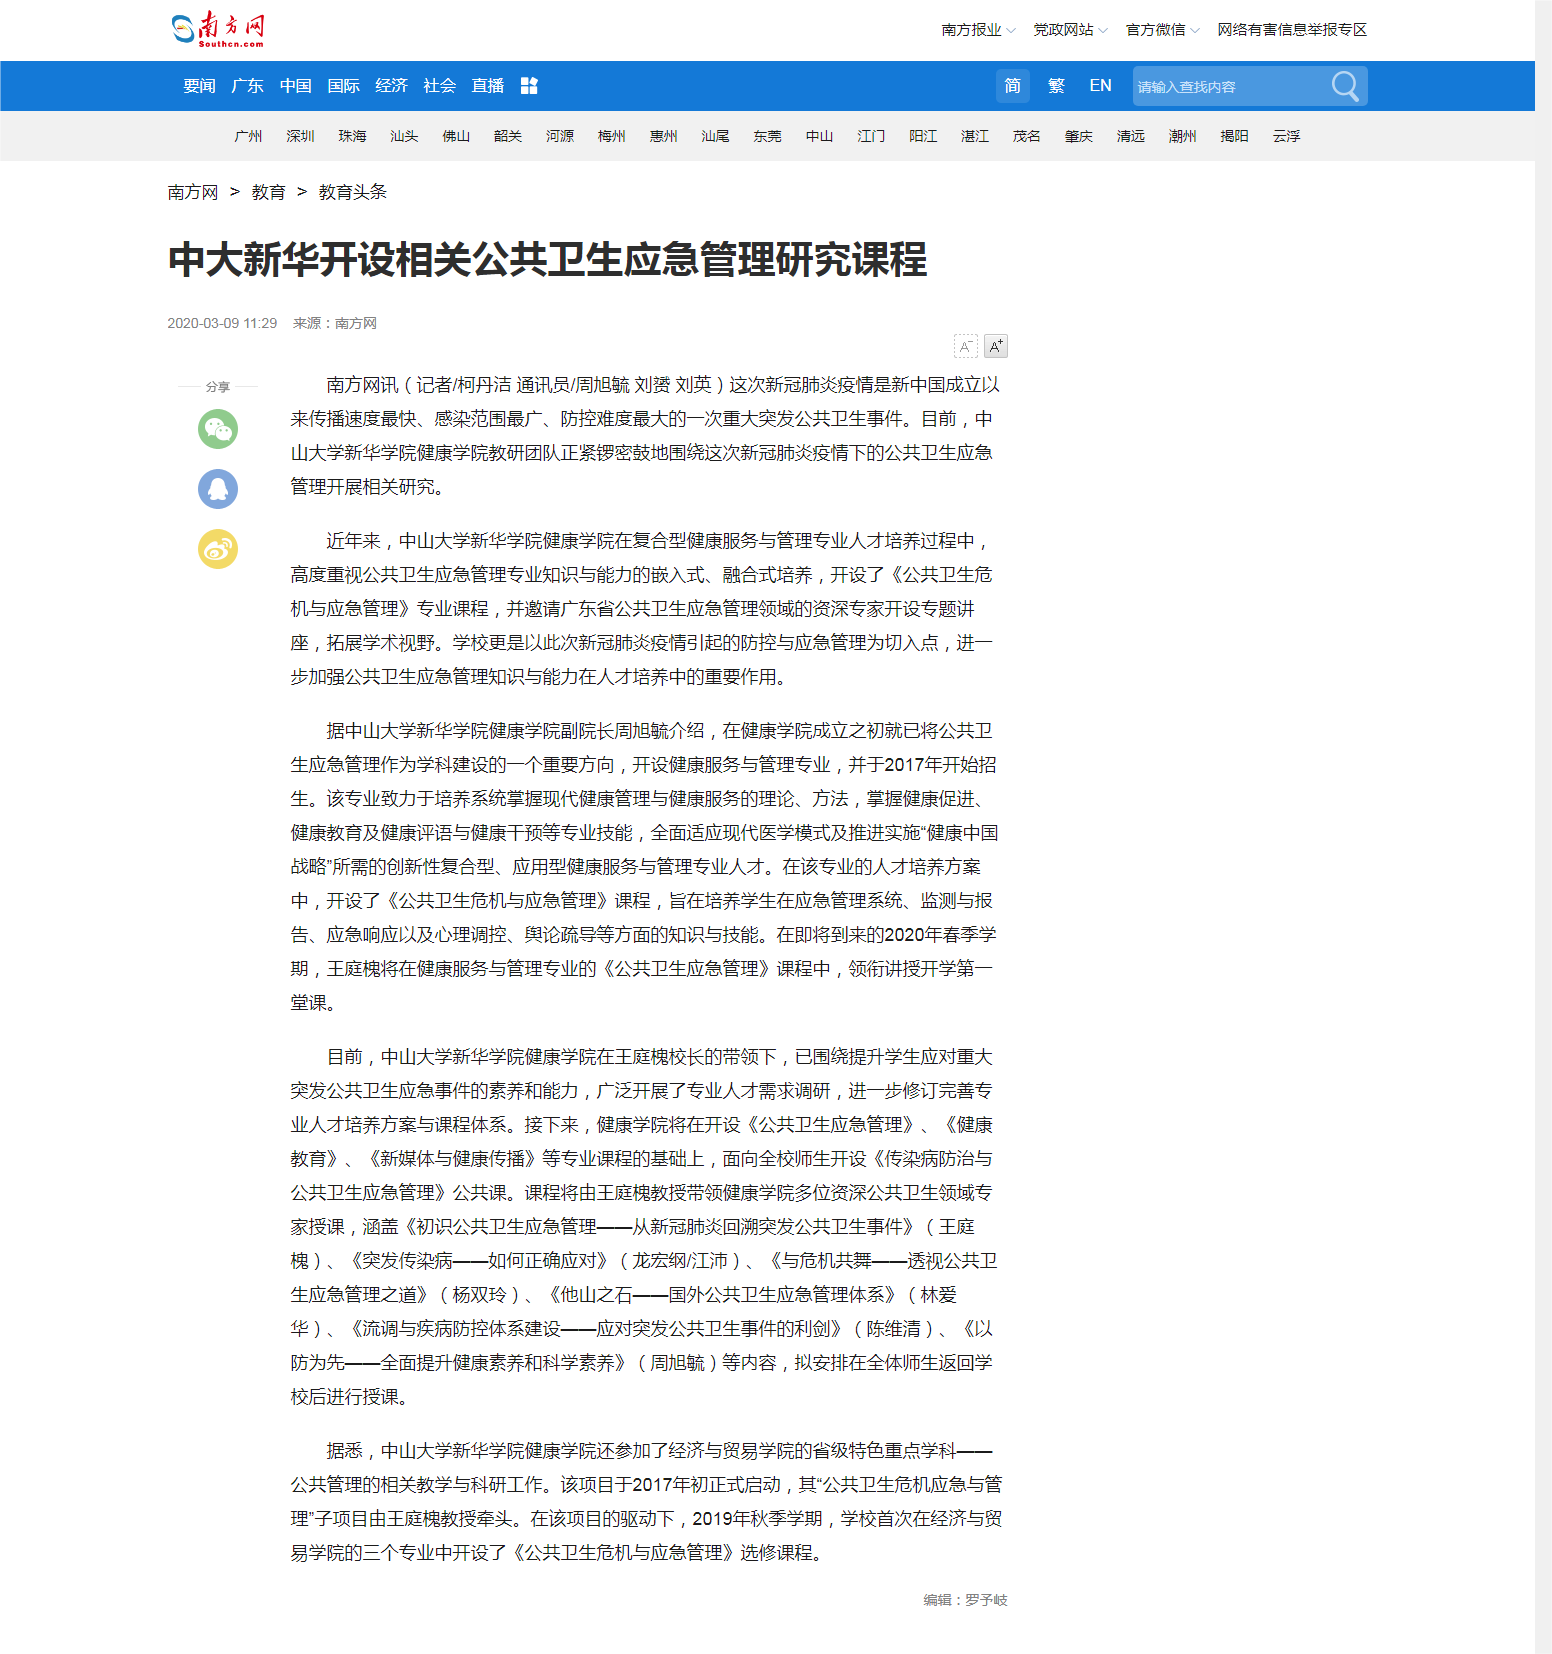Open the 要闻 navigation tab

(x=199, y=86)
